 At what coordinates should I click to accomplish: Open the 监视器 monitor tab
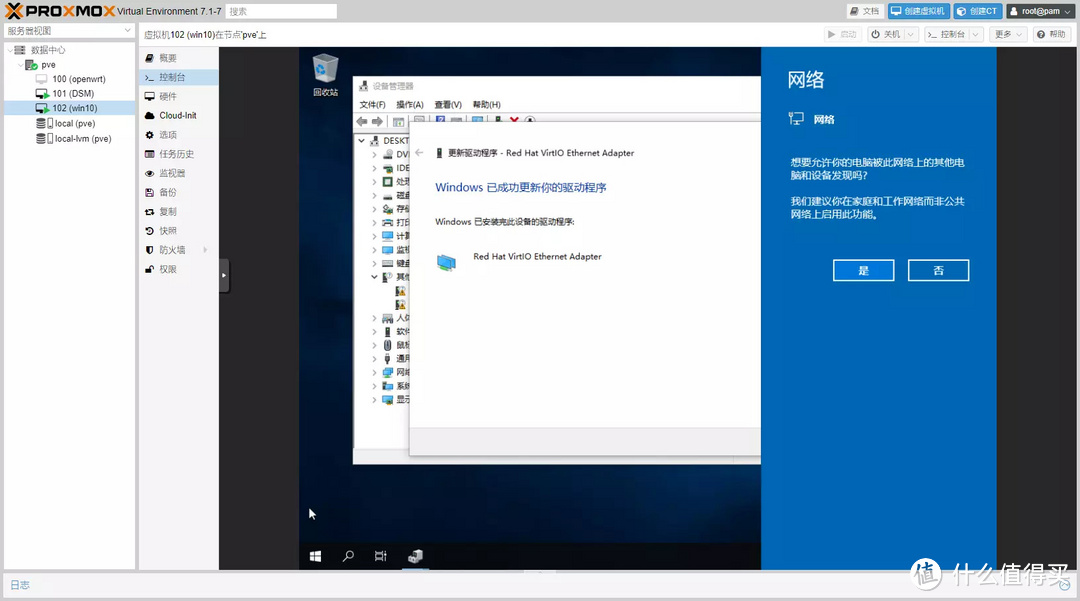pyautogui.click(x=179, y=173)
